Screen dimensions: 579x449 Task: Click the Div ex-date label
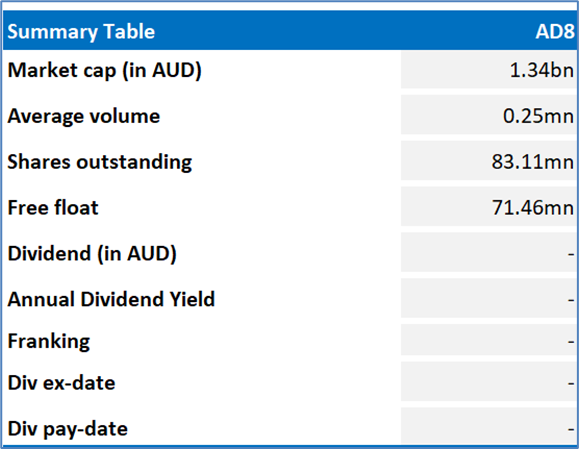point(61,383)
